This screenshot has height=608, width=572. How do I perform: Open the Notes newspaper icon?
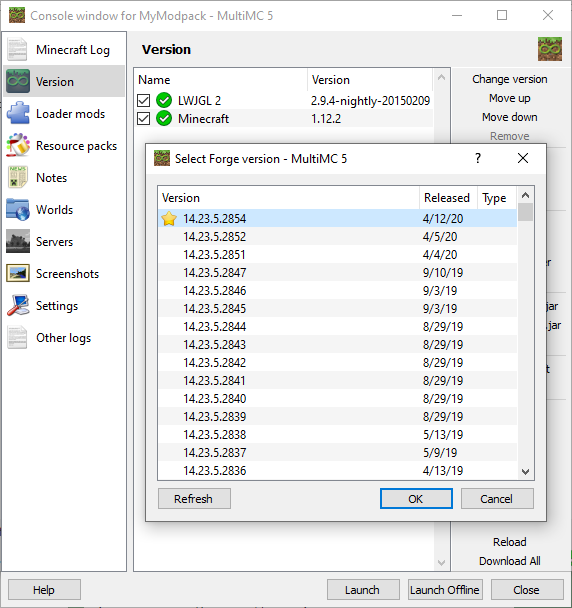tap(17, 177)
